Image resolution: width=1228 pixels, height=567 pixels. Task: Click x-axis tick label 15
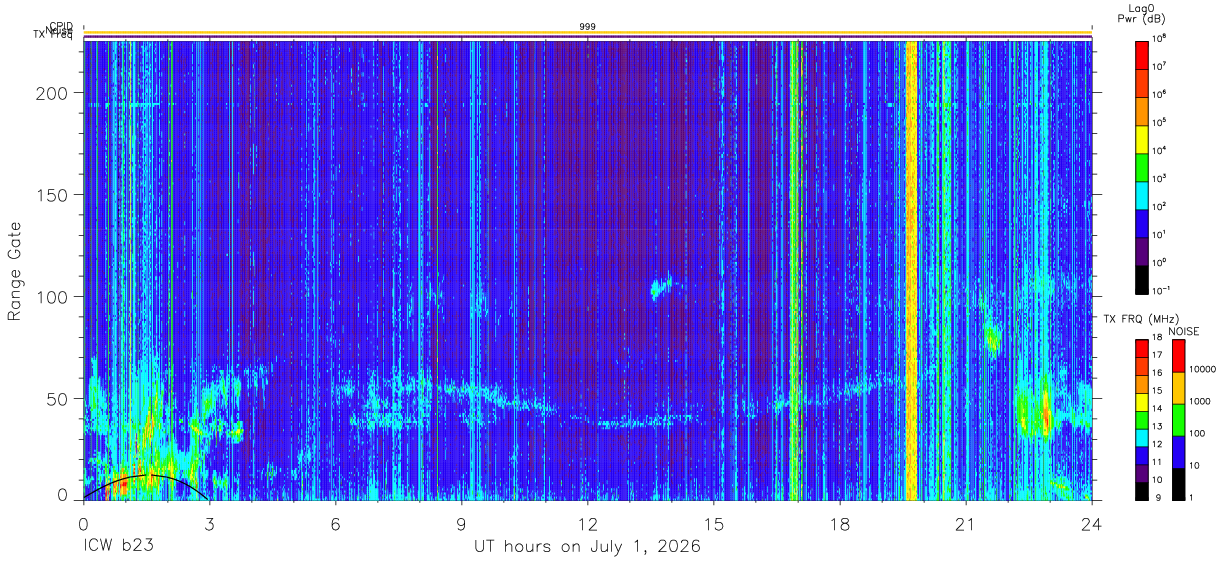pos(714,523)
